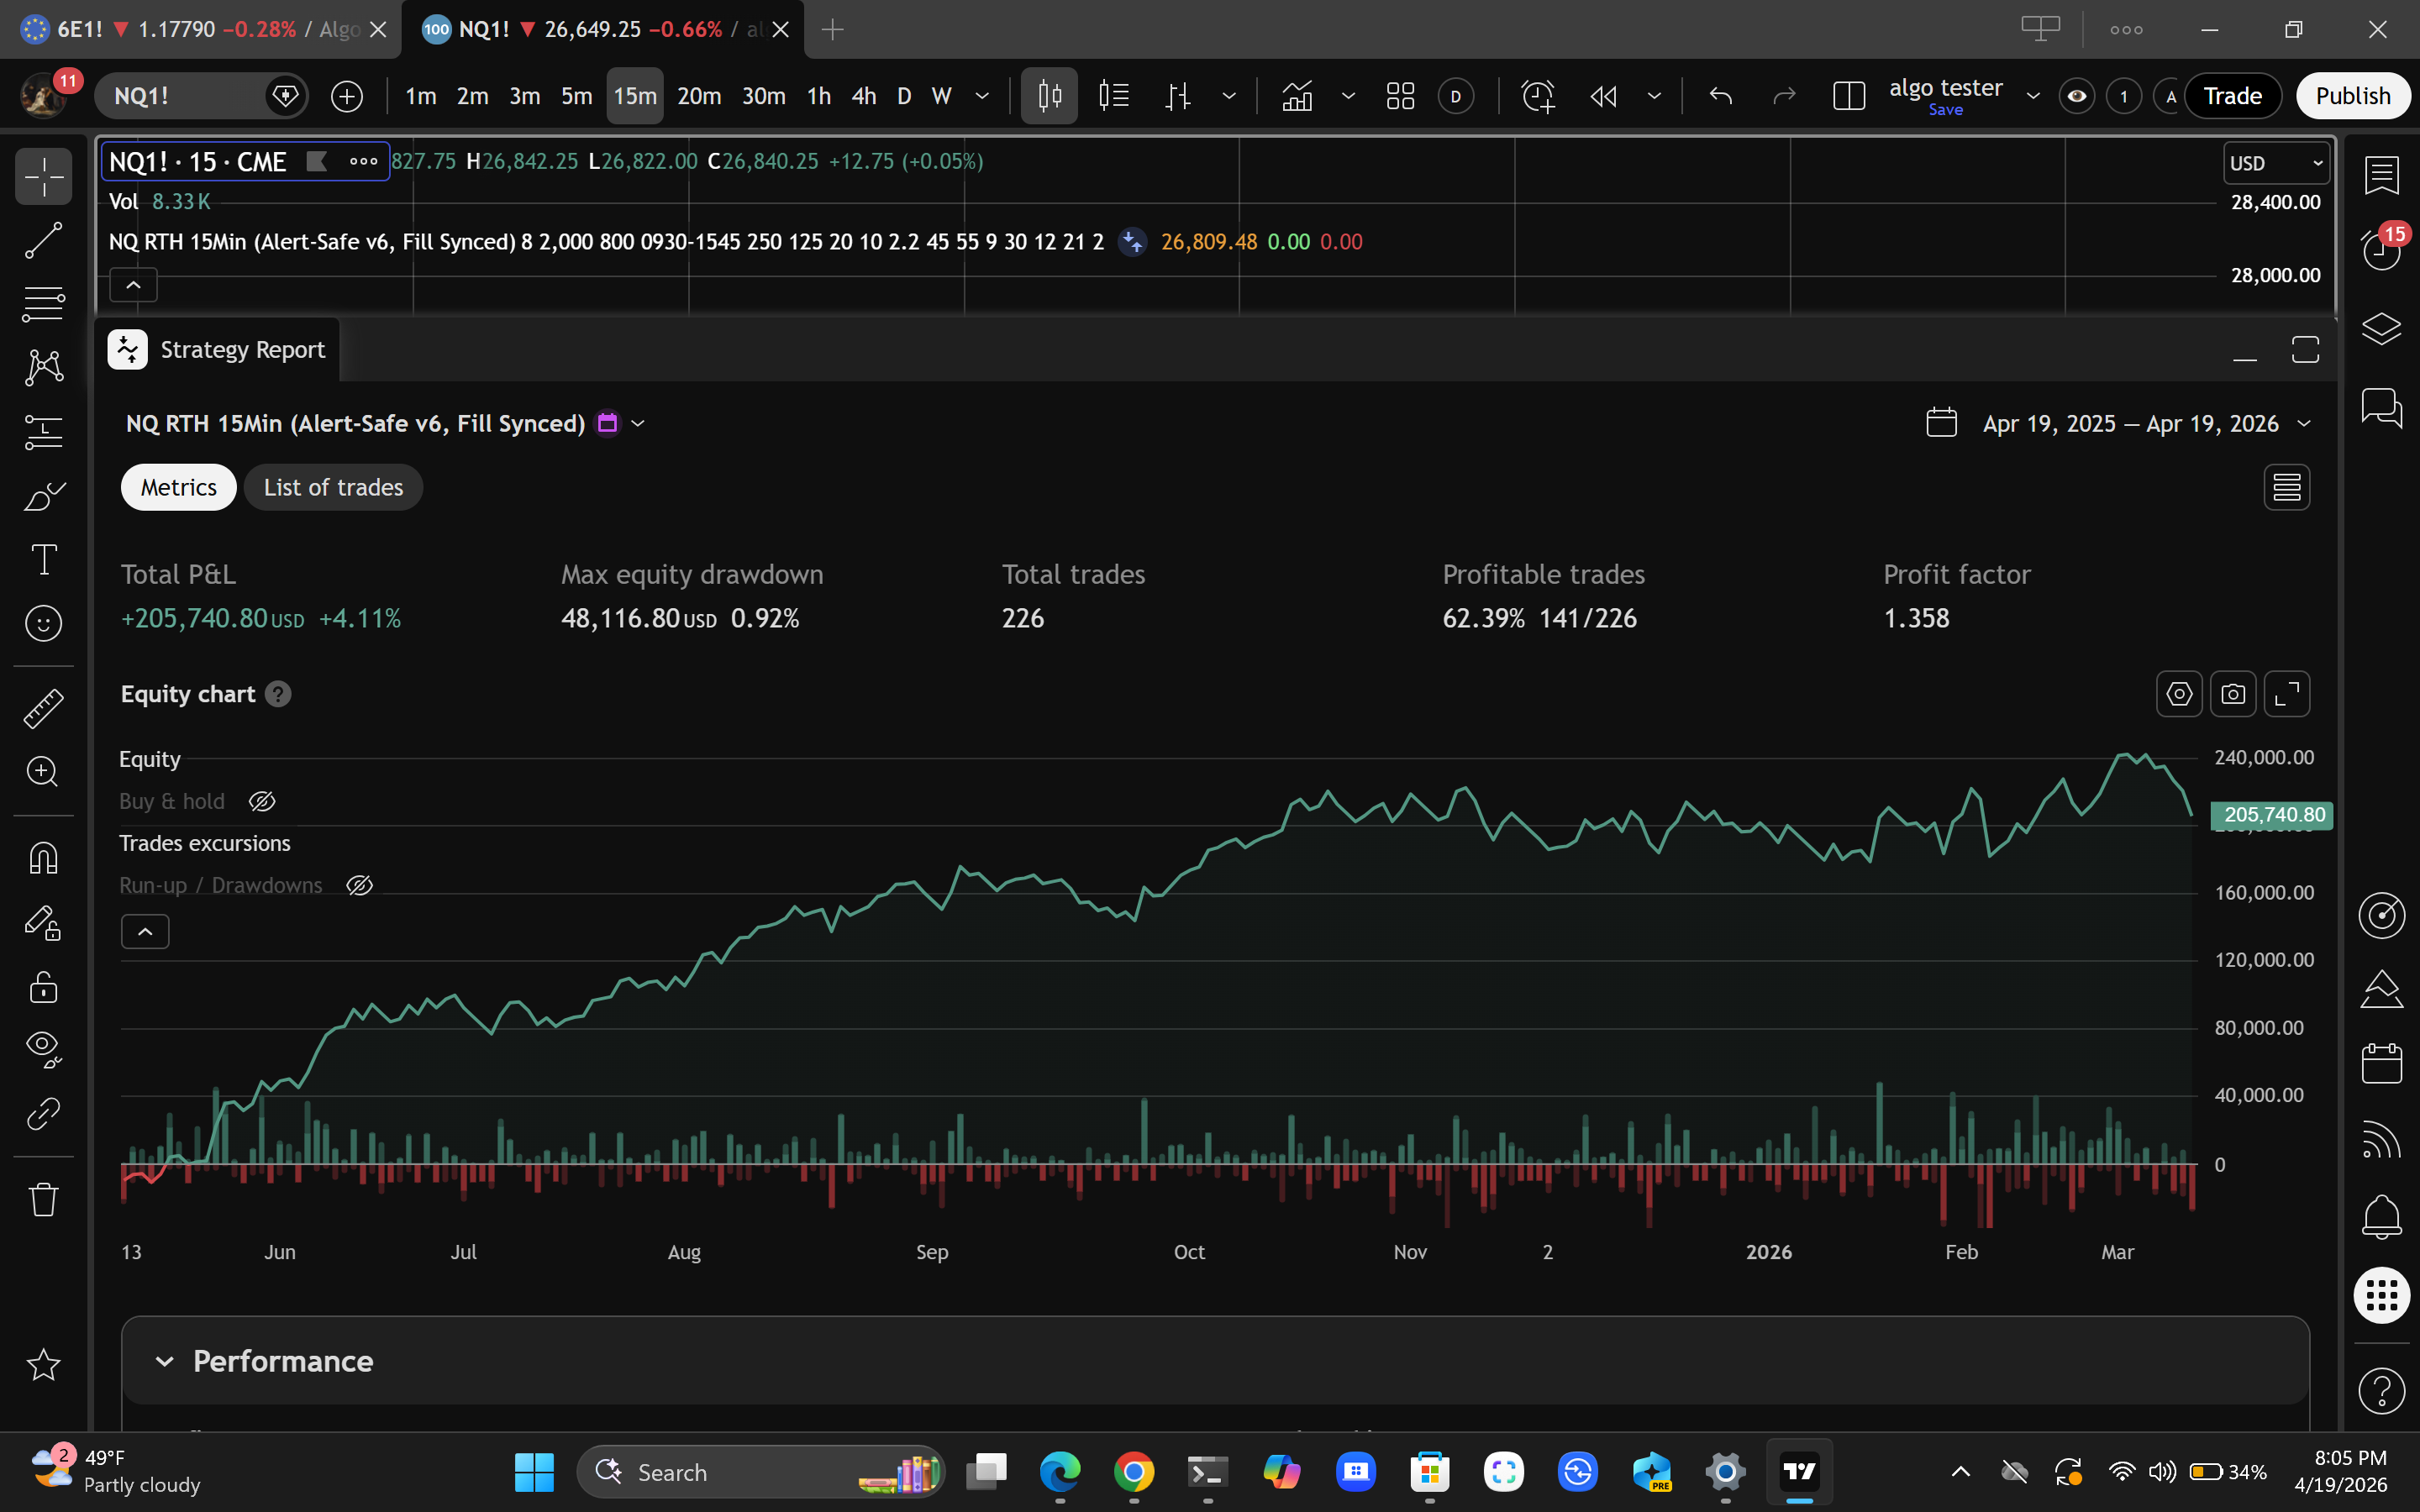Toggle hide all drawings eye
The height and width of the screenshot is (1512, 2420).
[43, 1050]
